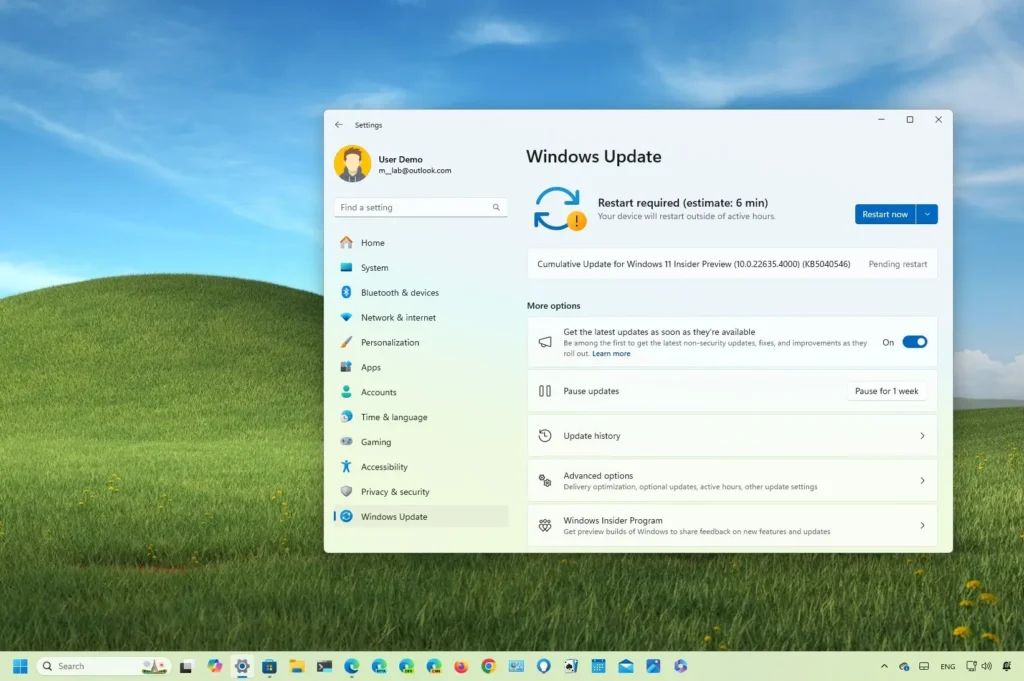Click the touch keyboard icon in the tray
1024x681 pixels.
(x=924, y=667)
